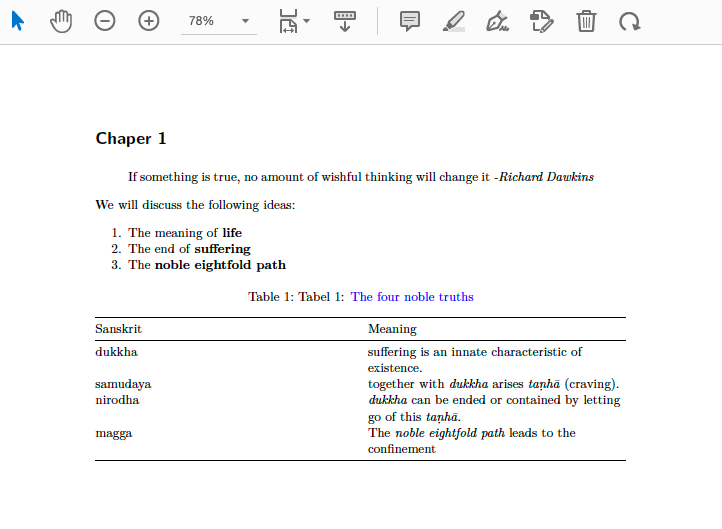Add a sticky note comment
The height and width of the screenshot is (529, 722).
(x=410, y=21)
